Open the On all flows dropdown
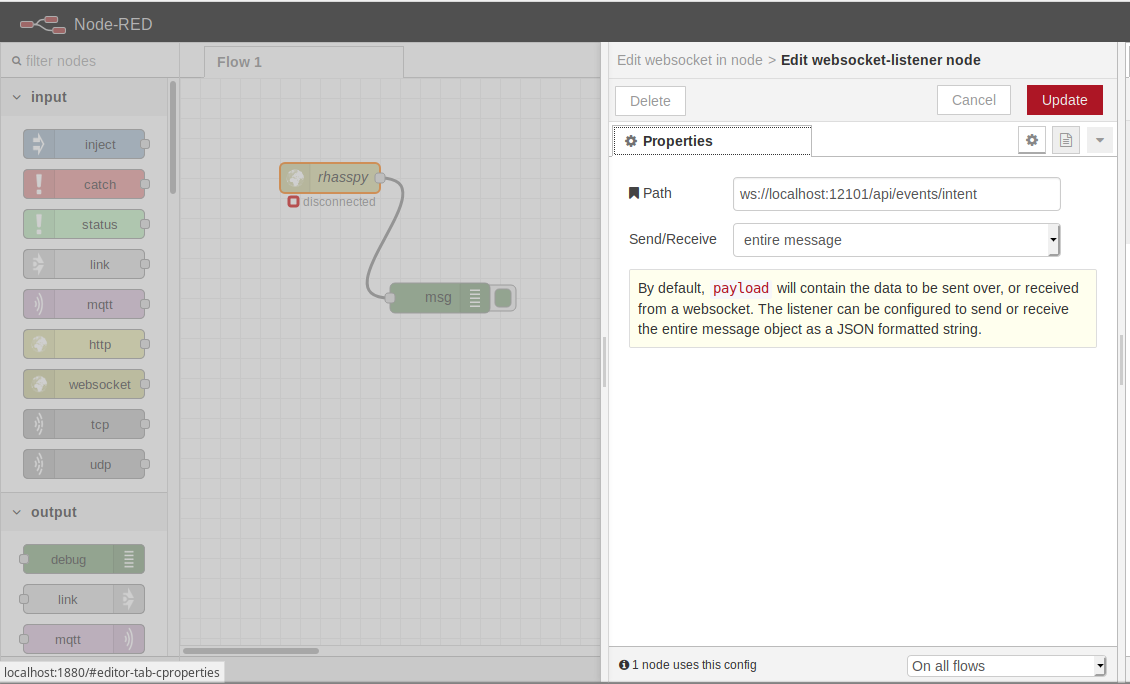The image size is (1130, 684). click(x=1005, y=665)
